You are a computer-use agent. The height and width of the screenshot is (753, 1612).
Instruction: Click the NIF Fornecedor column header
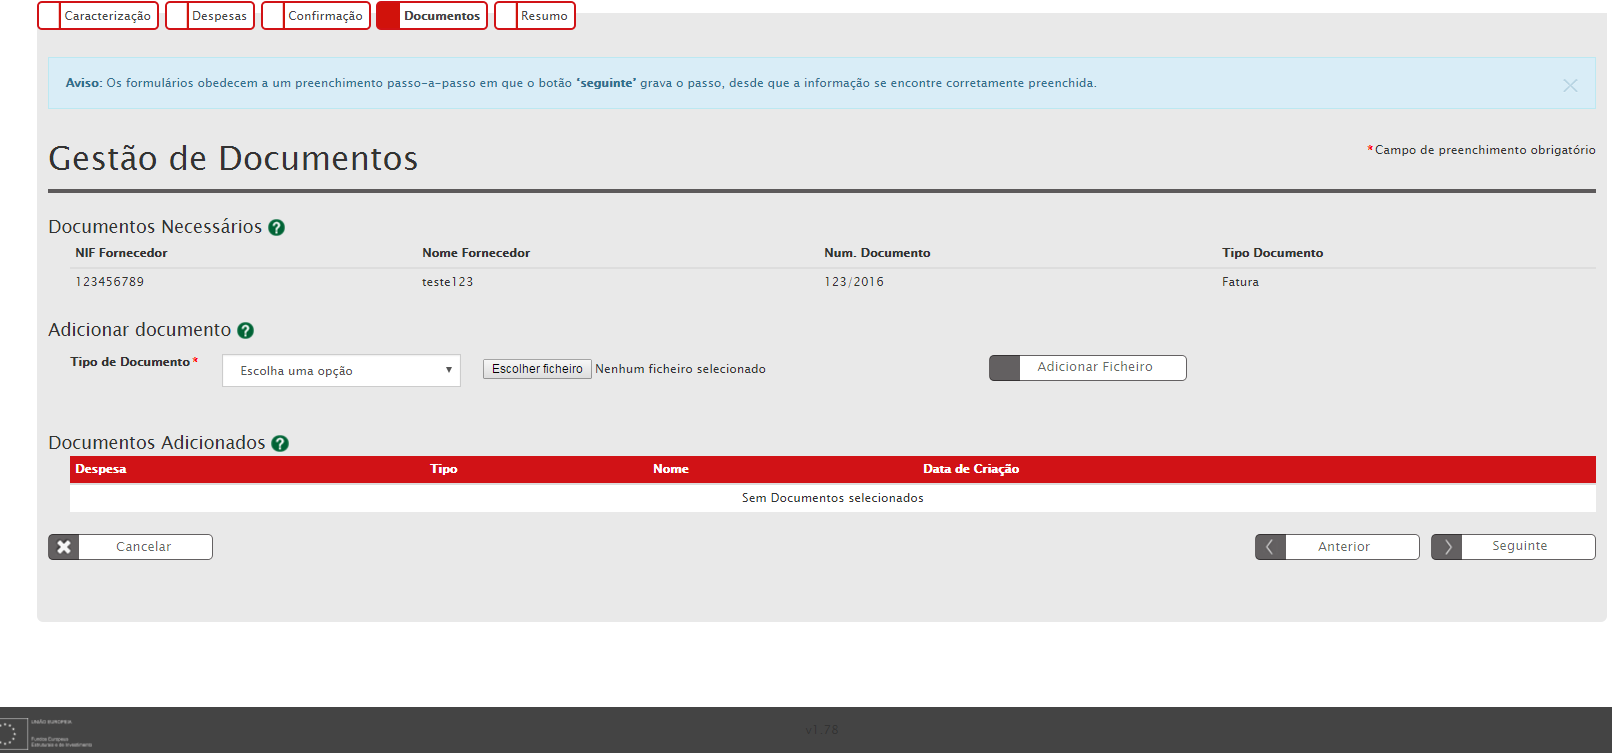[x=121, y=253]
